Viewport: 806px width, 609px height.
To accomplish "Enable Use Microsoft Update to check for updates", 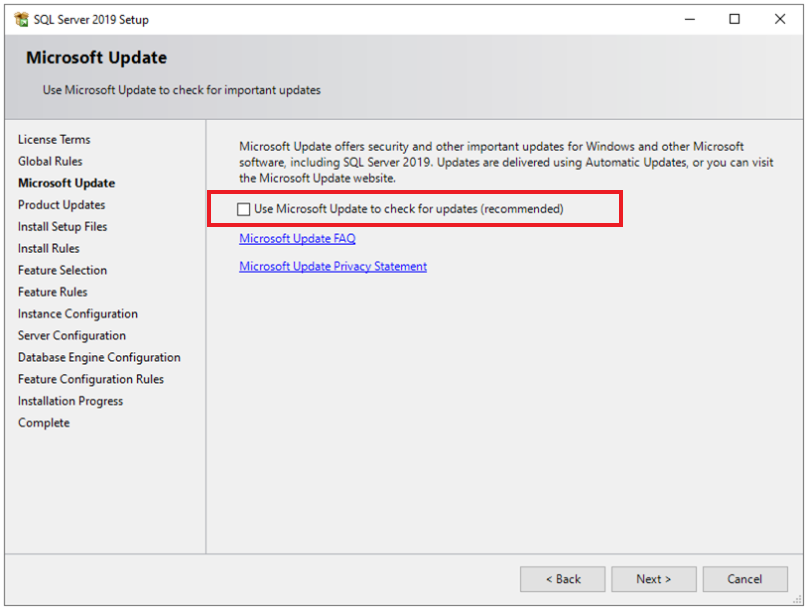I will tap(243, 208).
